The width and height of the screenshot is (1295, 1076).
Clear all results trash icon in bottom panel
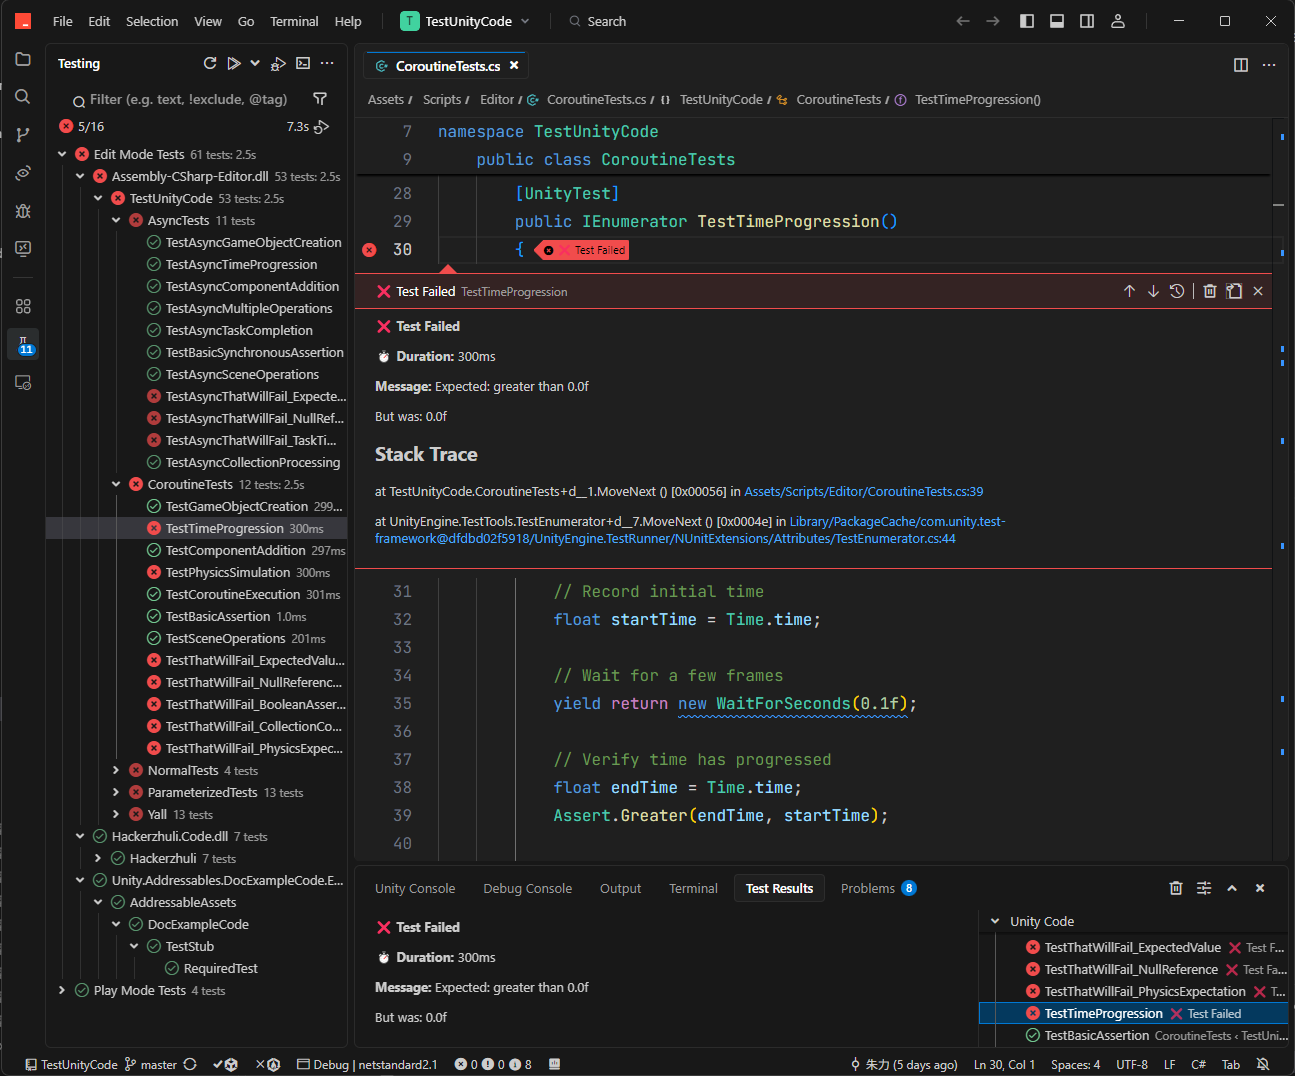tap(1176, 888)
